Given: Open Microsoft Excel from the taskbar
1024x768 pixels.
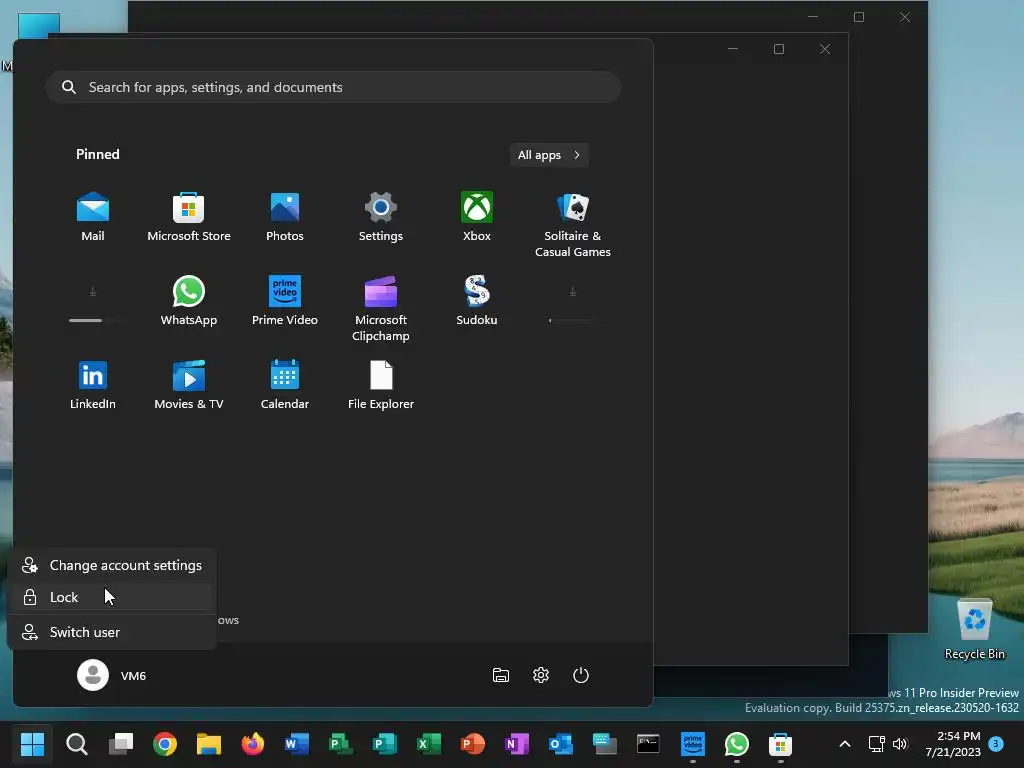Looking at the screenshot, I should tap(429, 744).
